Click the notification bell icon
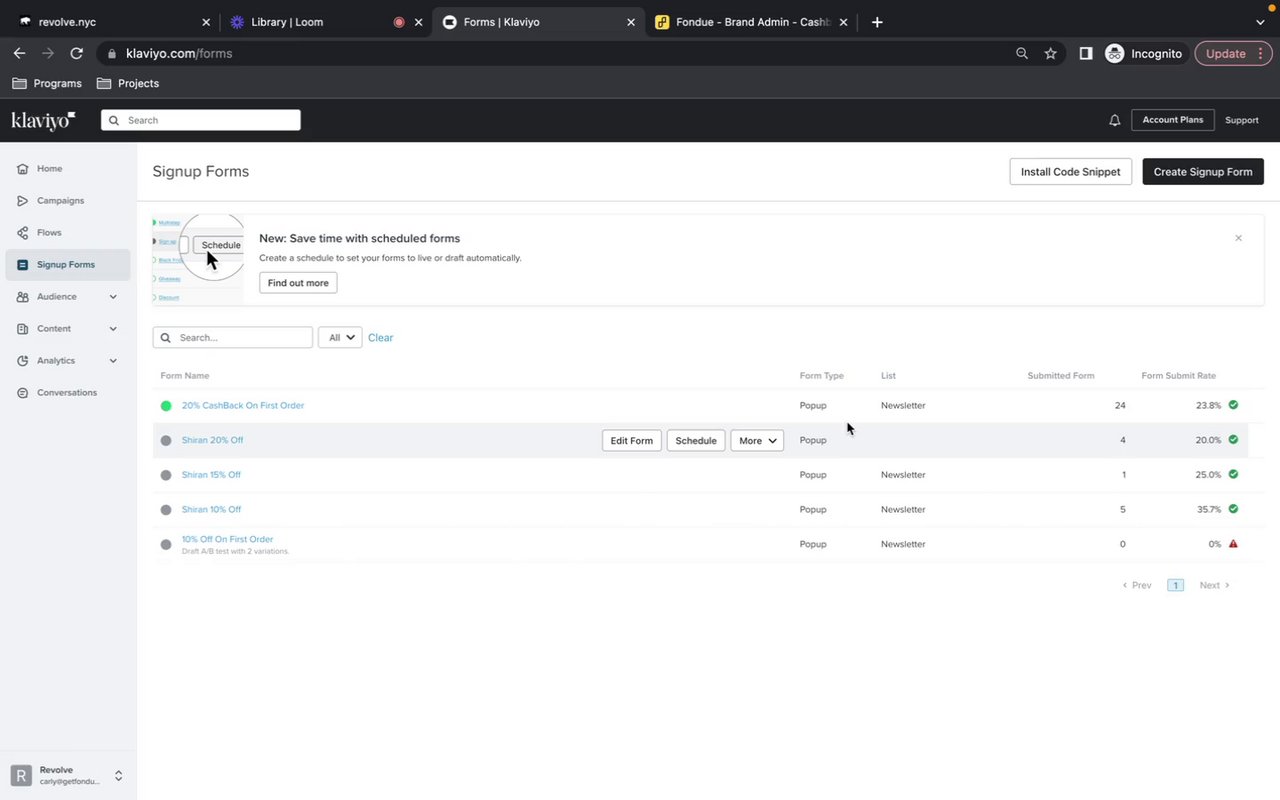Image resolution: width=1280 pixels, height=800 pixels. click(x=1114, y=120)
